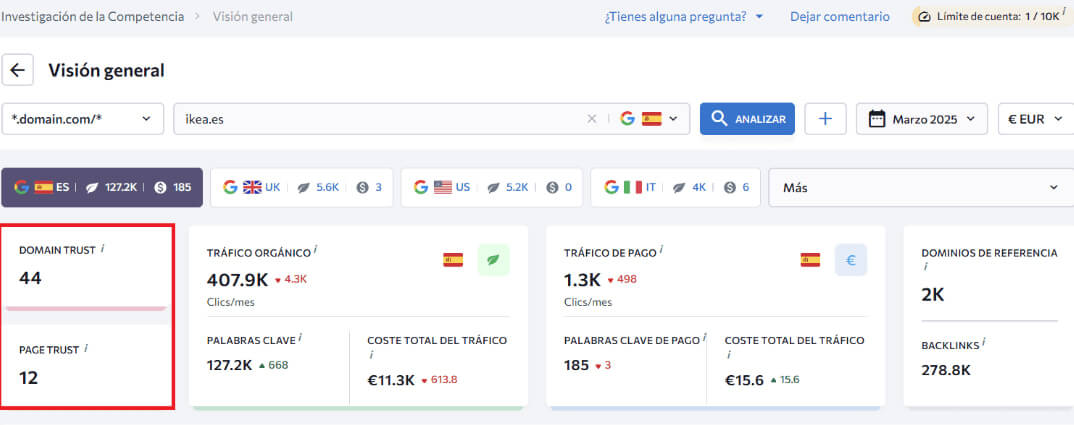Click the Spain flag in Tráfico orgánico card
This screenshot has height=425, width=1074.
[453, 260]
